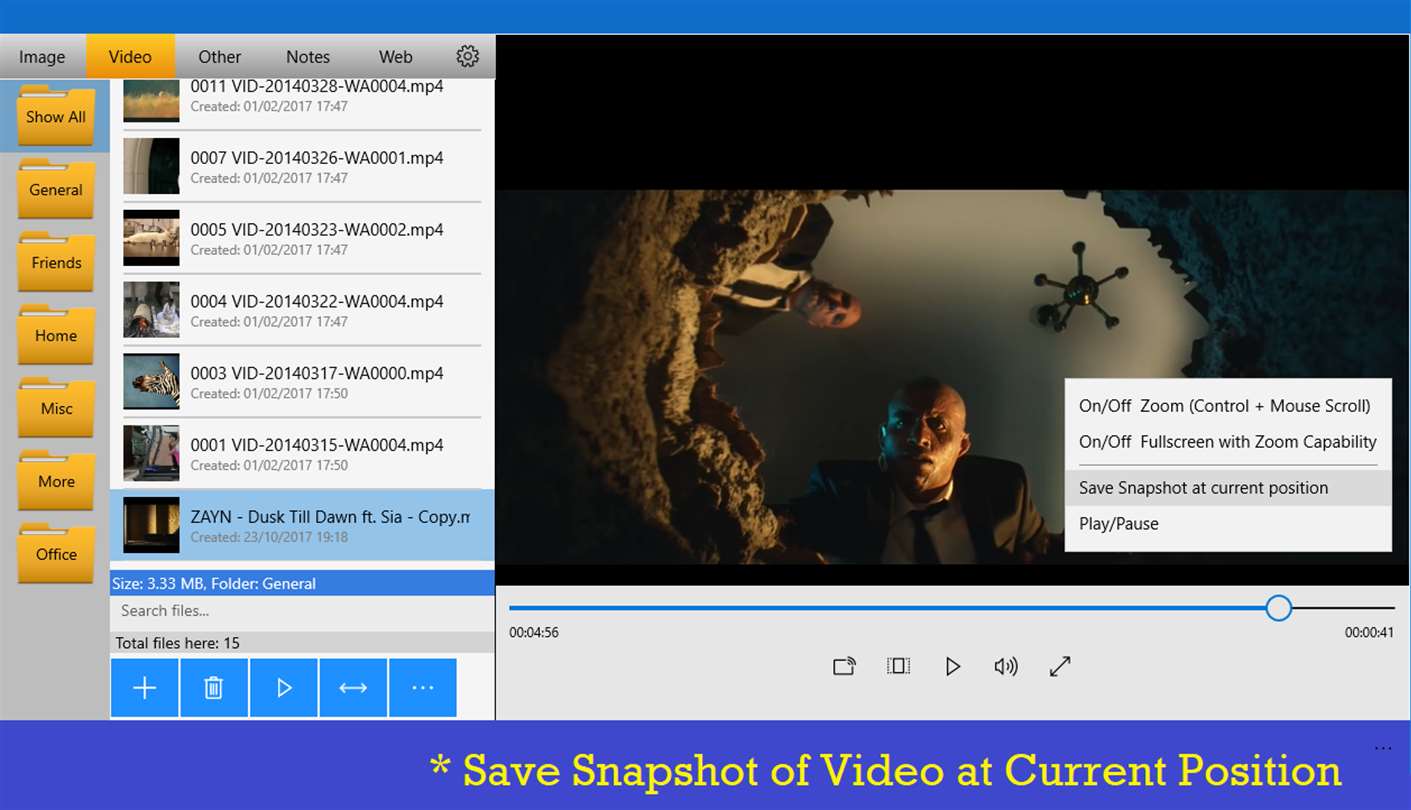Click thumbnail of 0007 VID-20140326-WA0001.mp4

pyautogui.click(x=151, y=166)
